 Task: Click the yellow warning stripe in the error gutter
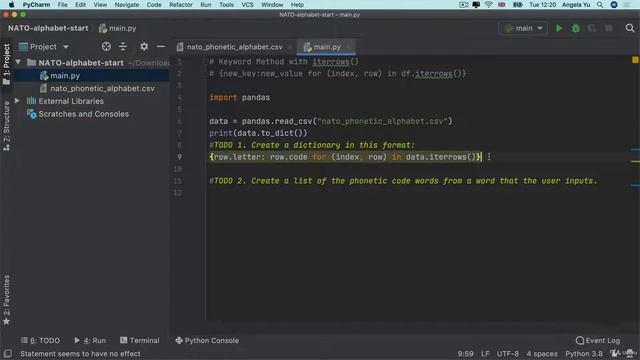click(635, 162)
